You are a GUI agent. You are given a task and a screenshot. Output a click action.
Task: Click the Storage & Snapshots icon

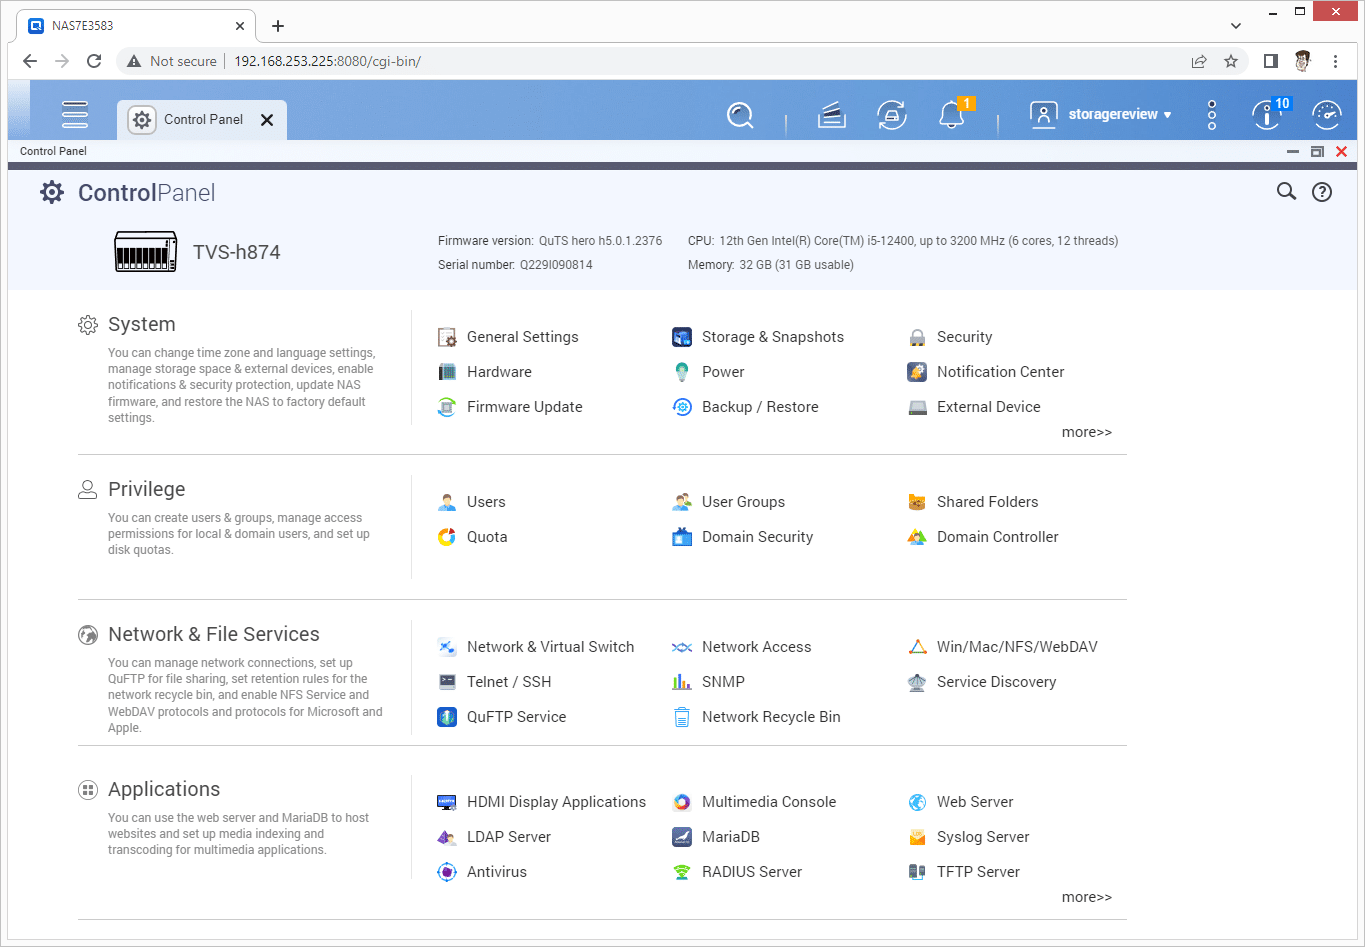682,337
